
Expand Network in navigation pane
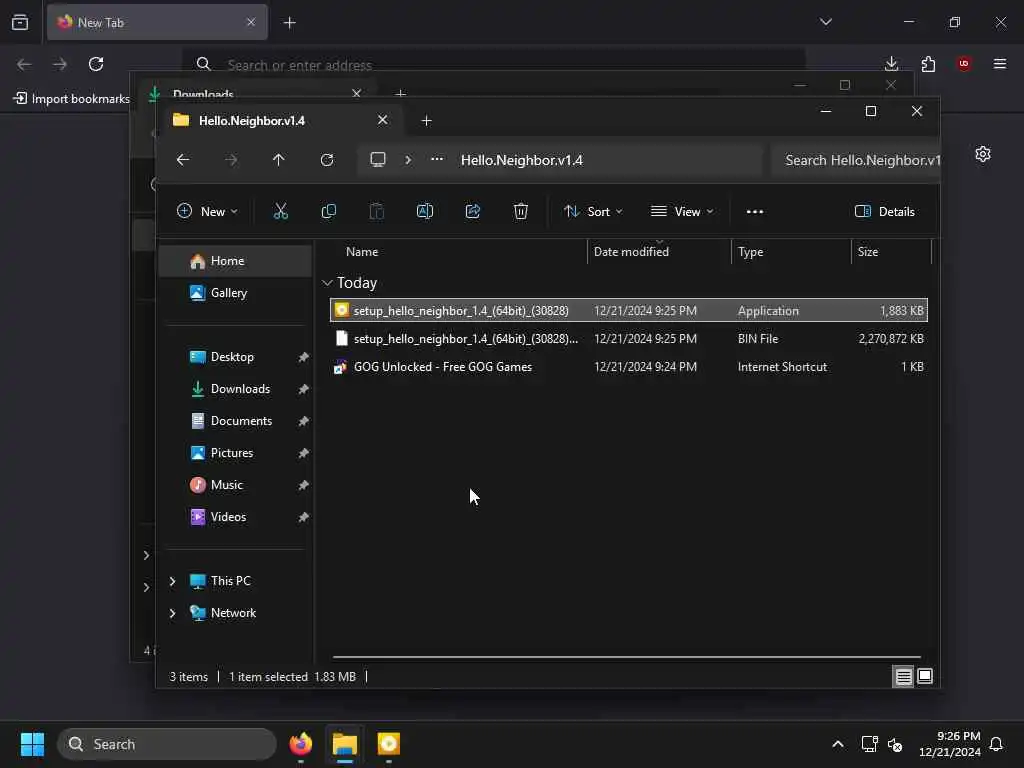coord(172,613)
